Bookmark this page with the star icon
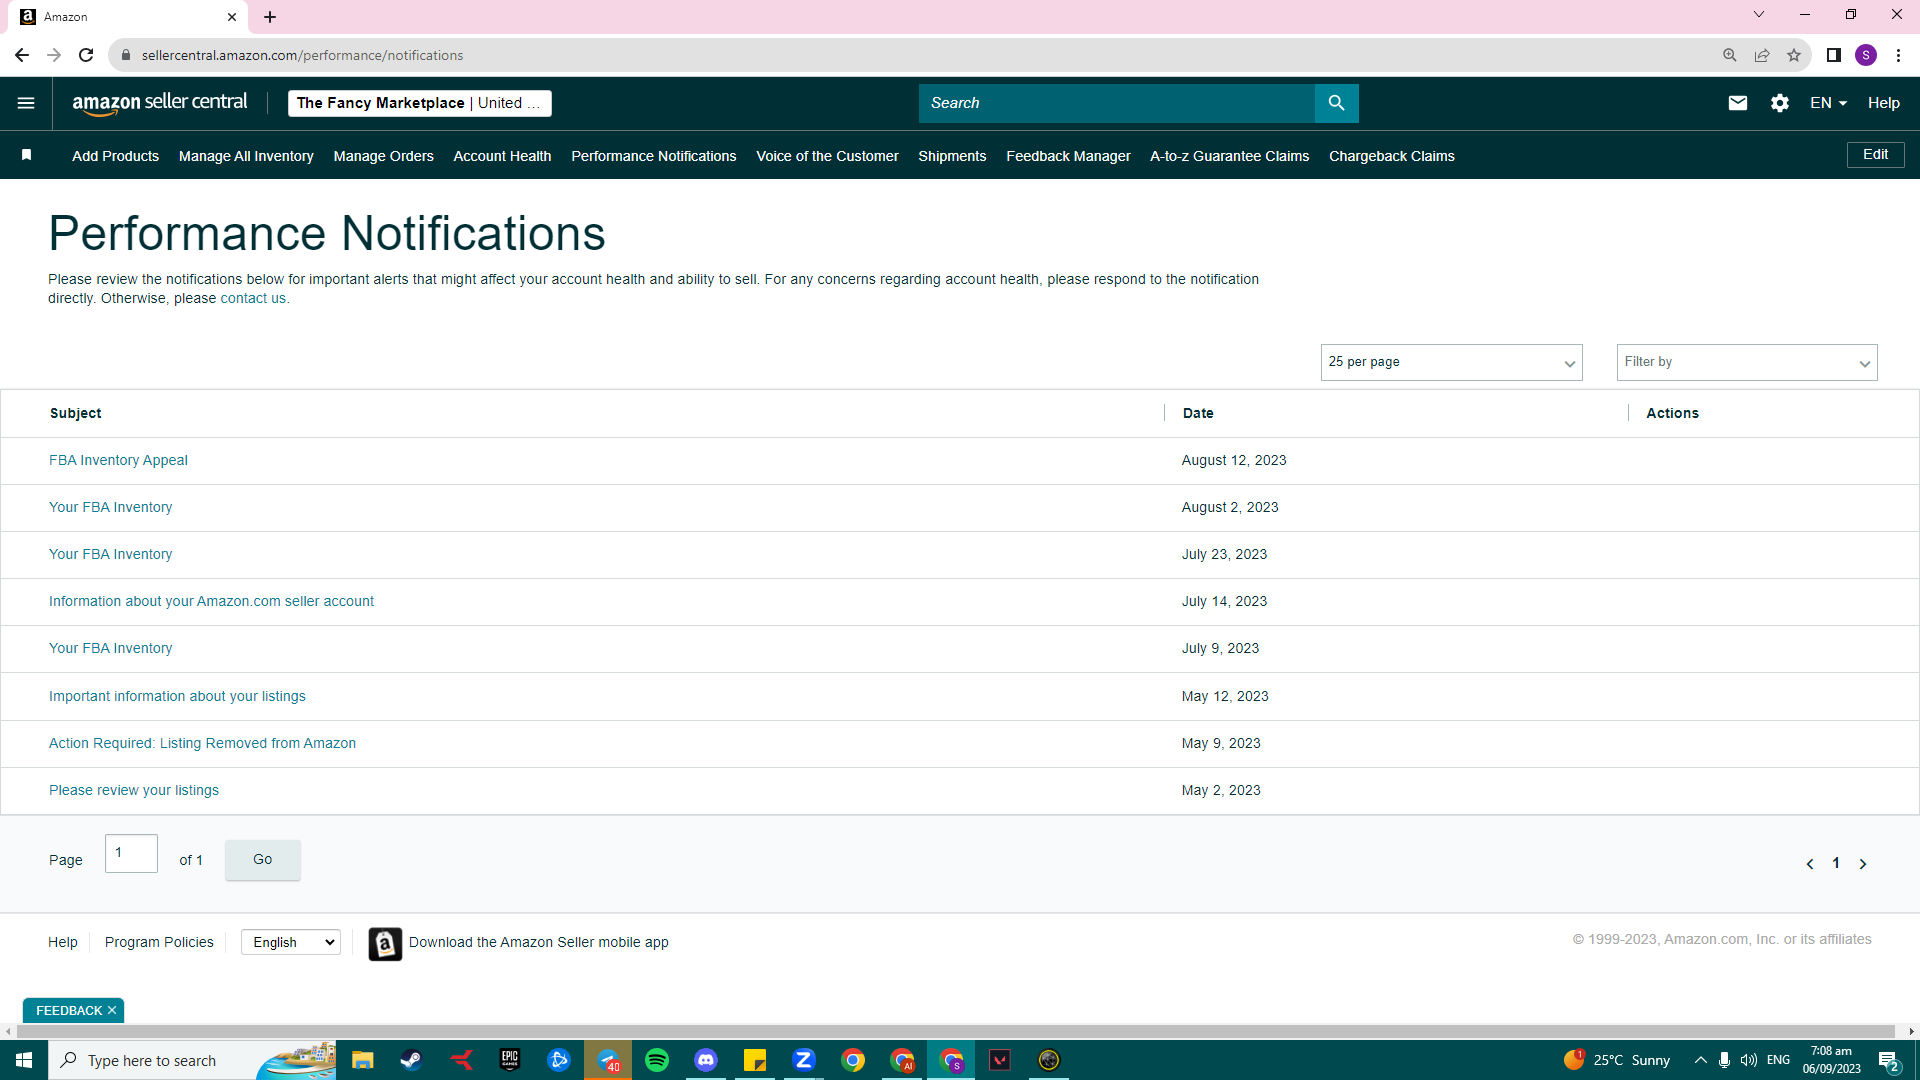Viewport: 1920px width, 1080px height. [x=1794, y=55]
